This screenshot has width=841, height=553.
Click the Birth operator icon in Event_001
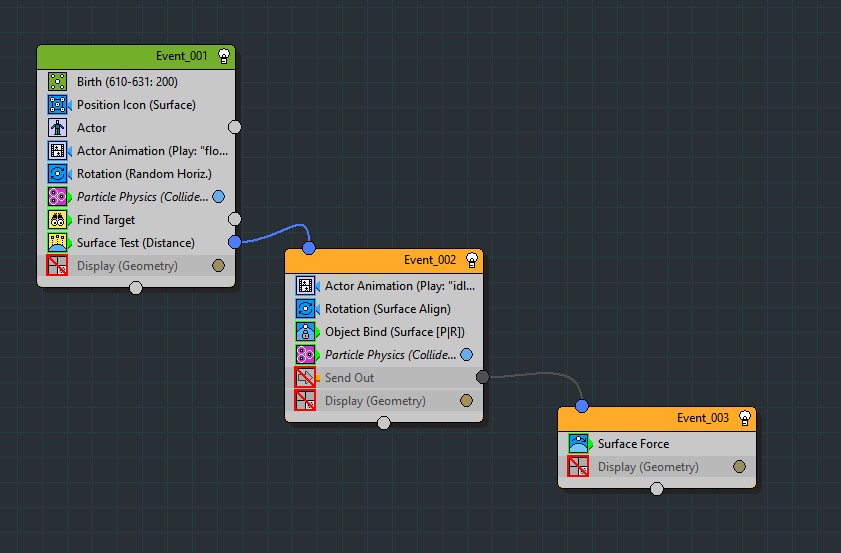click(x=58, y=82)
